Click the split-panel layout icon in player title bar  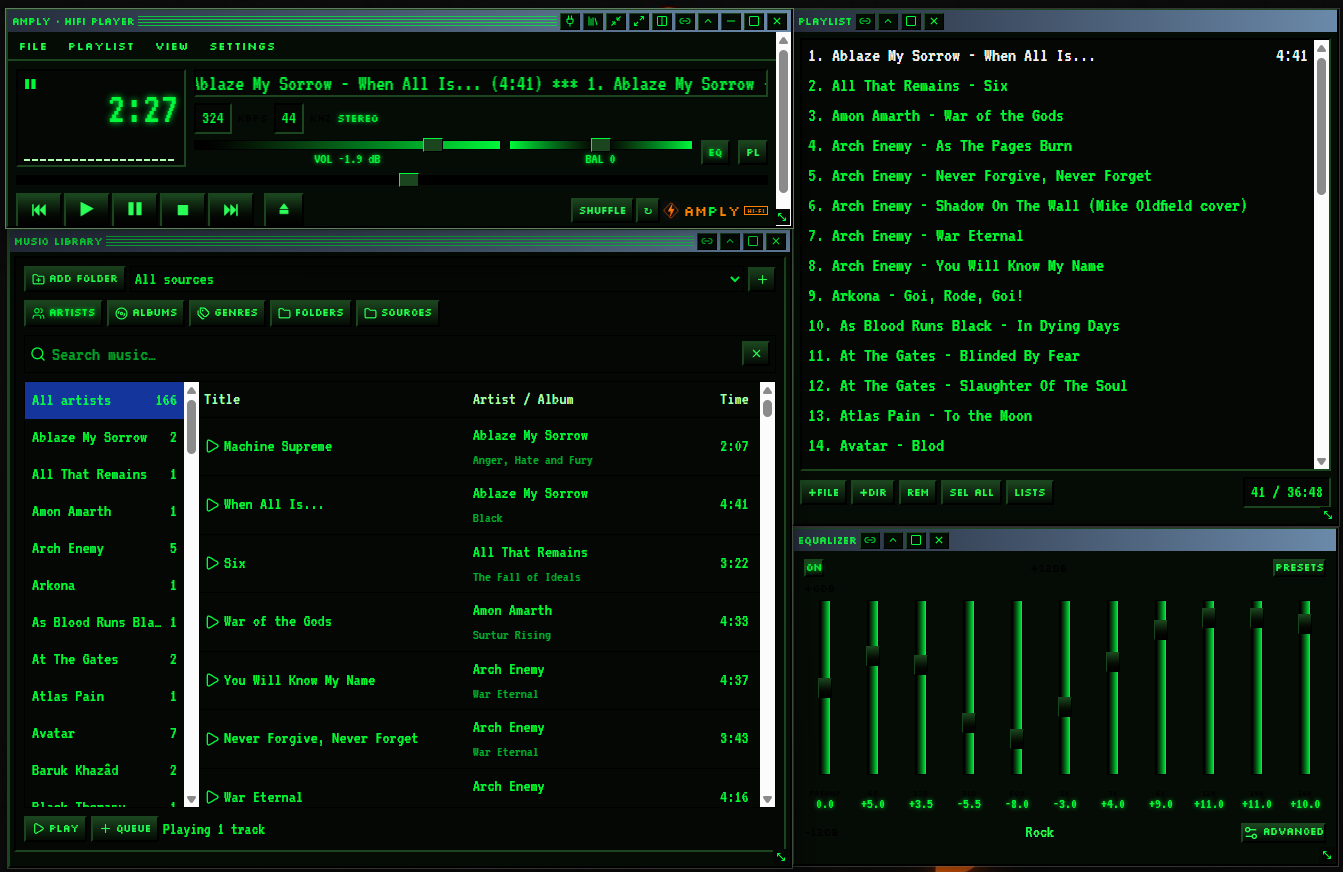(x=662, y=21)
